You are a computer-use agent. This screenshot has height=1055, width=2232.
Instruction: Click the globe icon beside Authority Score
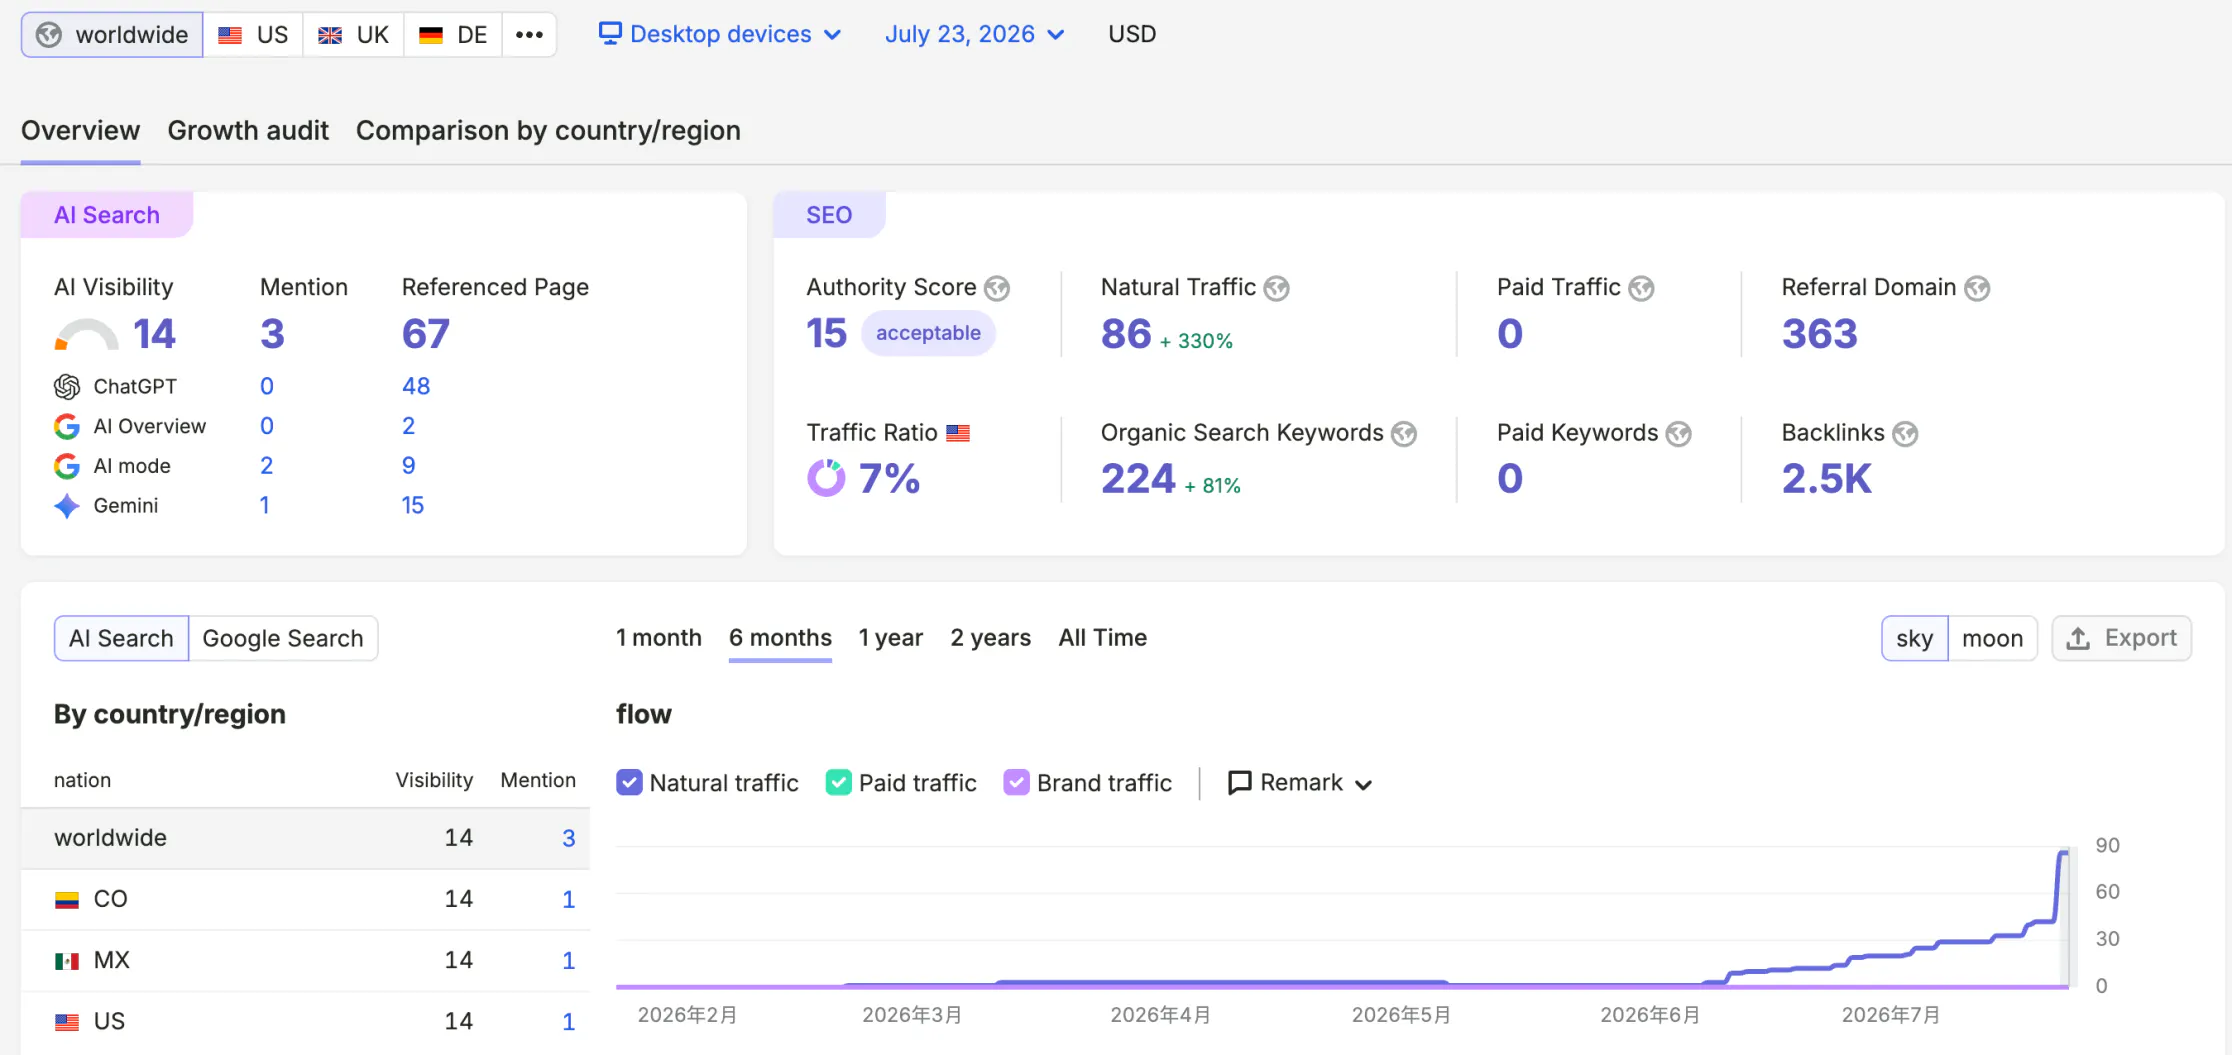point(997,288)
